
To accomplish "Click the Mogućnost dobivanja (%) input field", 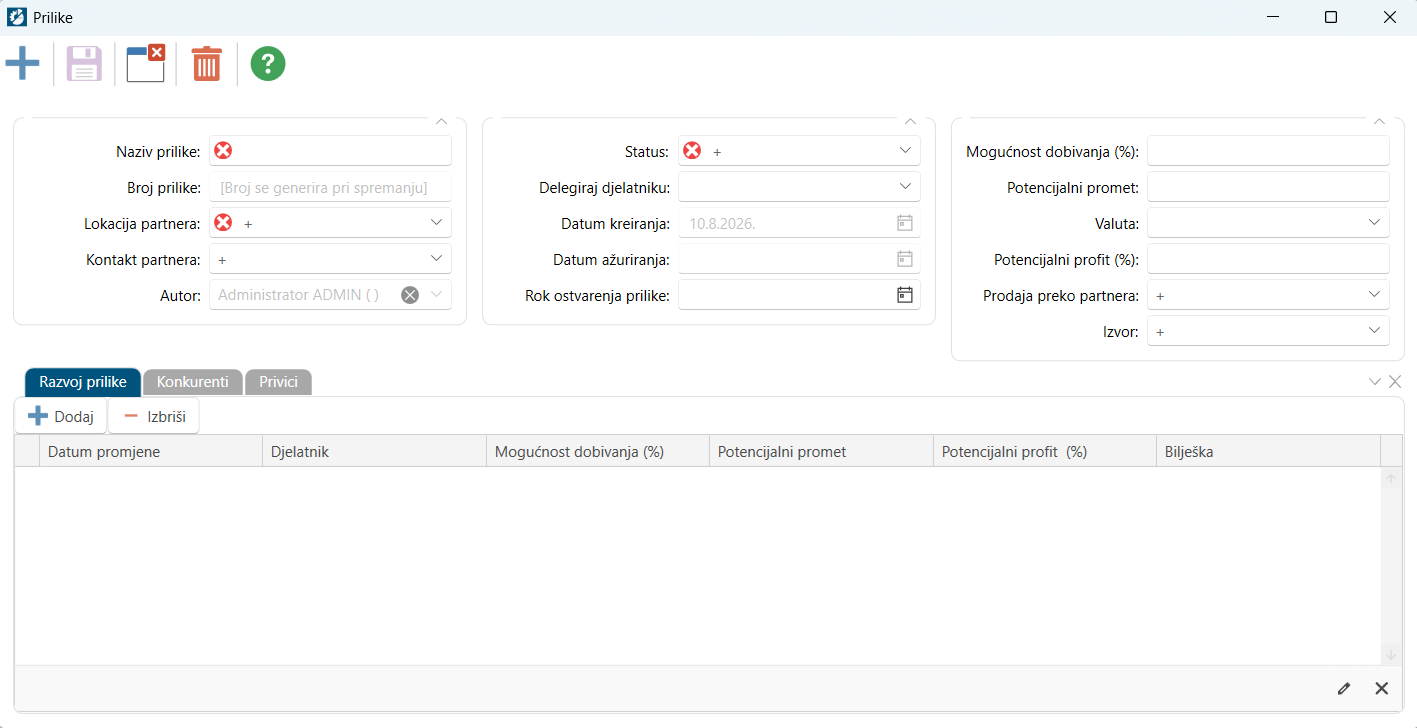I will pos(1268,151).
